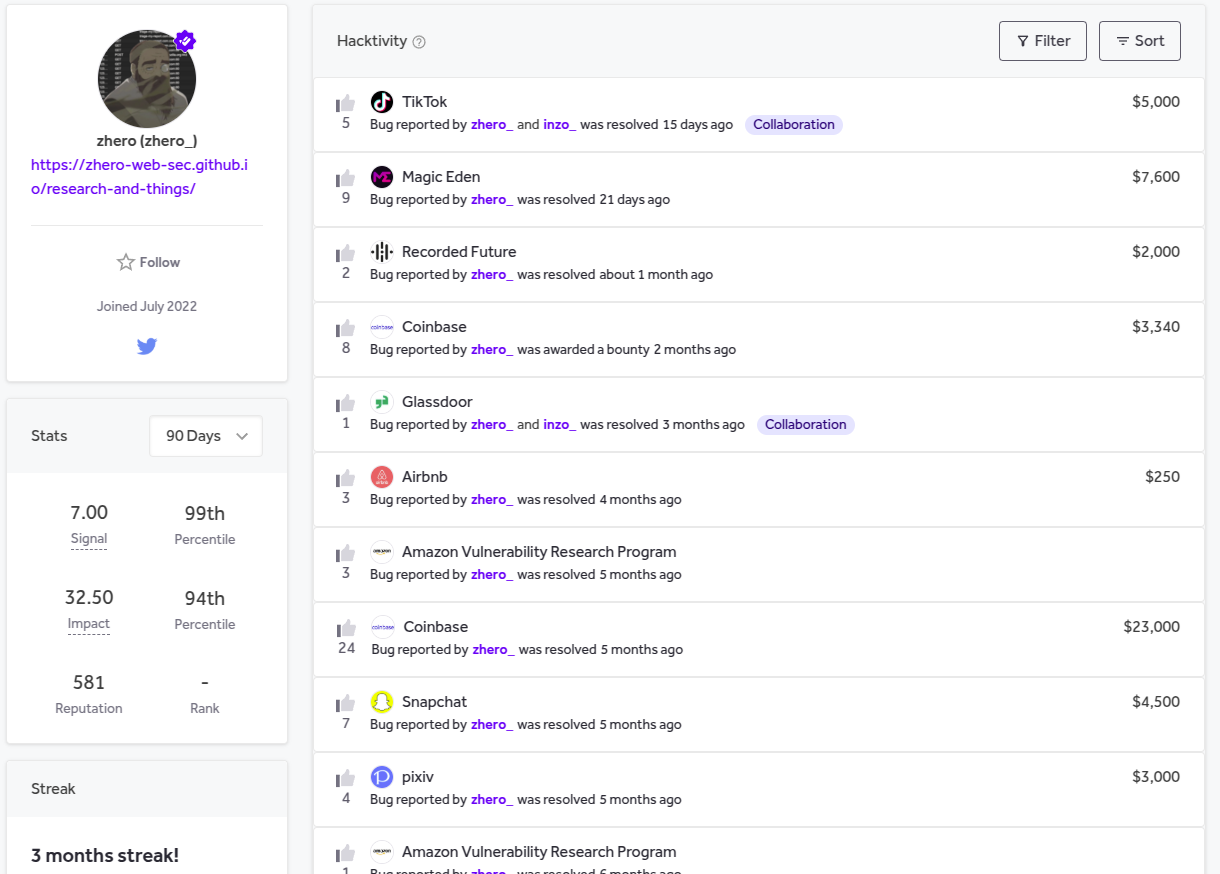Open the first Amazon Vulnerability Research Program link
The height and width of the screenshot is (874, 1220).
click(x=539, y=552)
